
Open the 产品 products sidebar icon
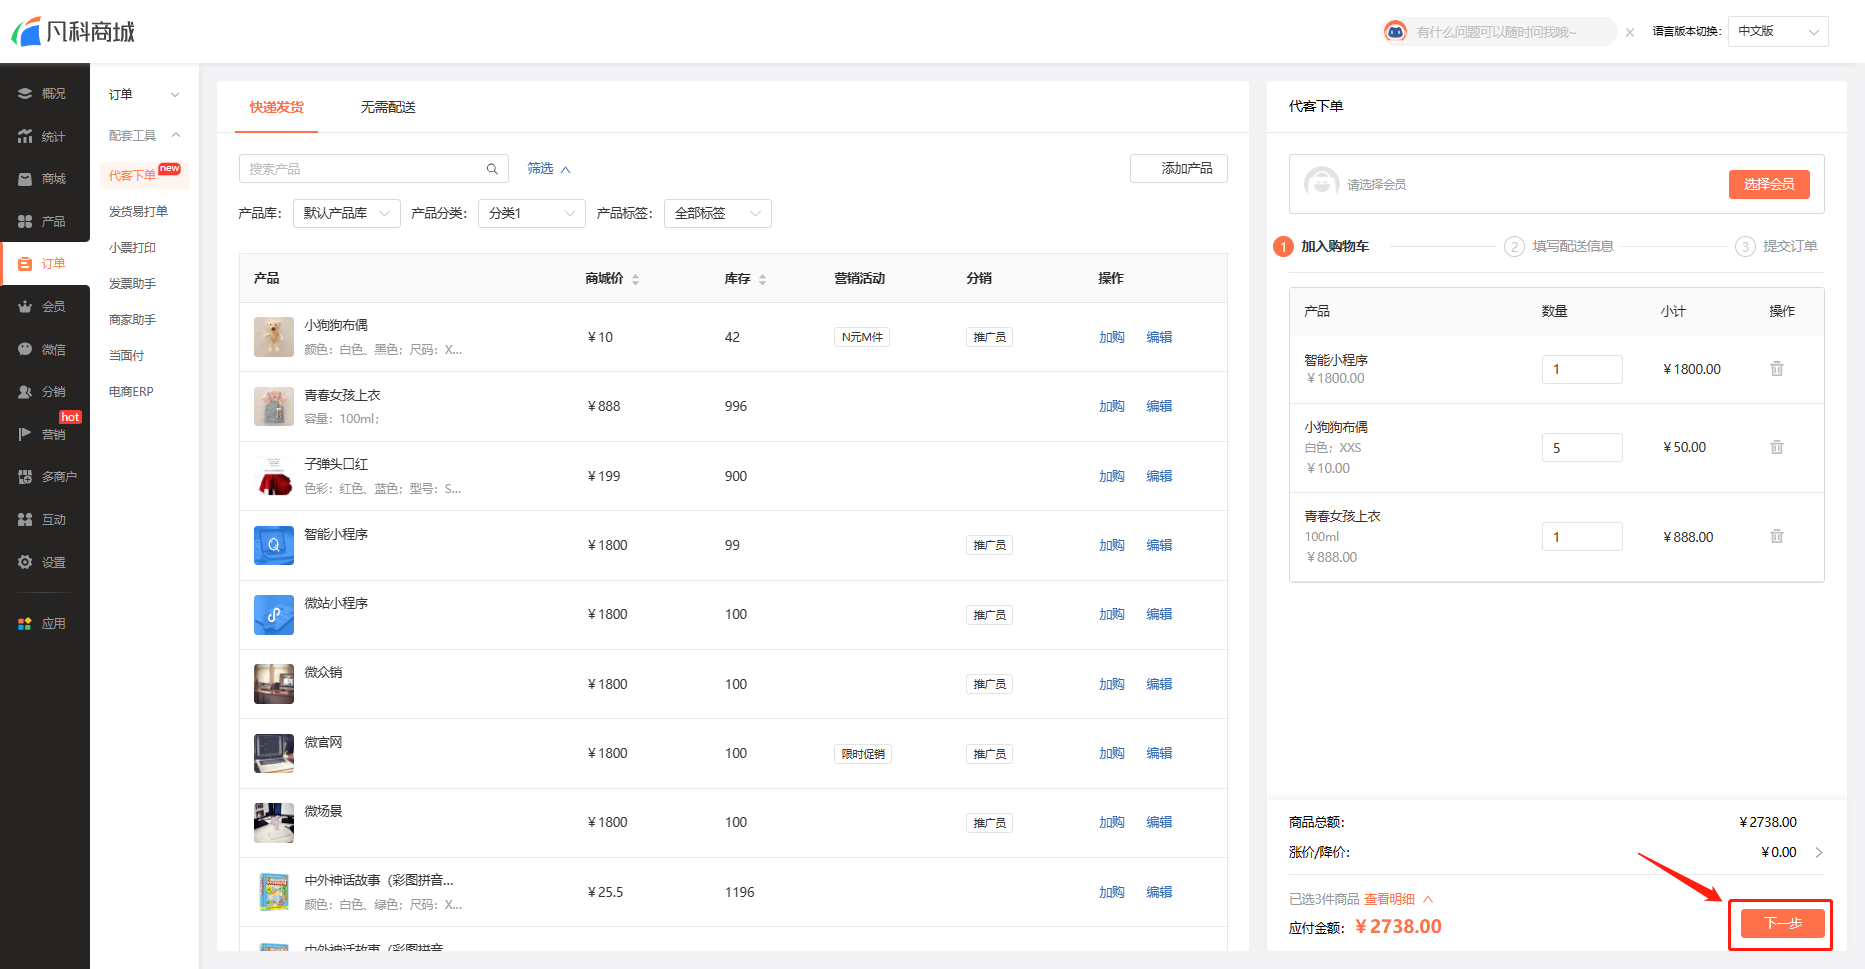(x=25, y=221)
